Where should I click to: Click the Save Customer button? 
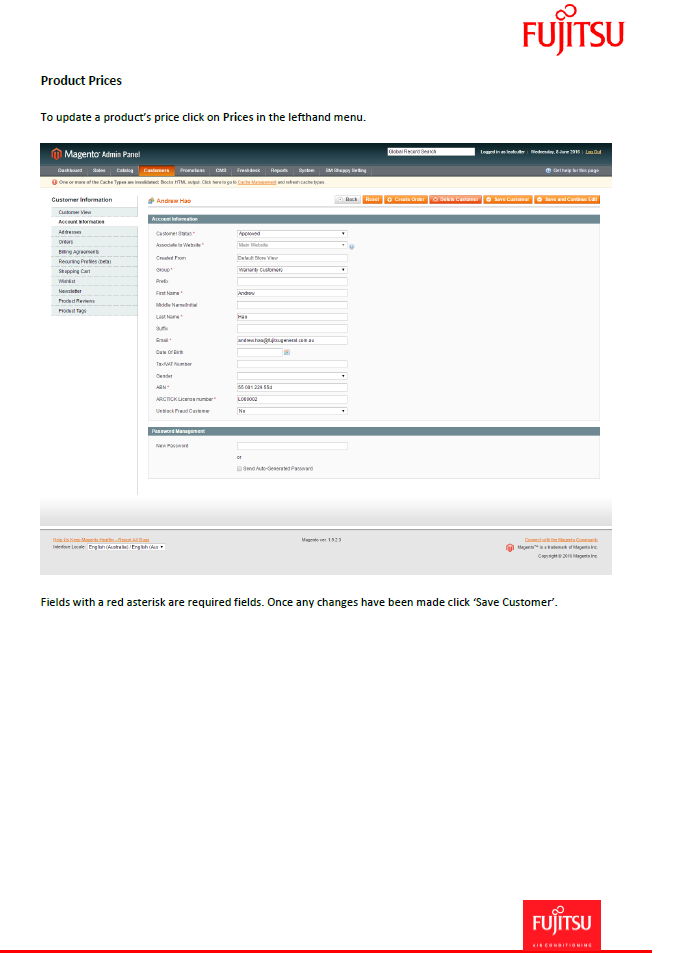pyautogui.click(x=508, y=199)
